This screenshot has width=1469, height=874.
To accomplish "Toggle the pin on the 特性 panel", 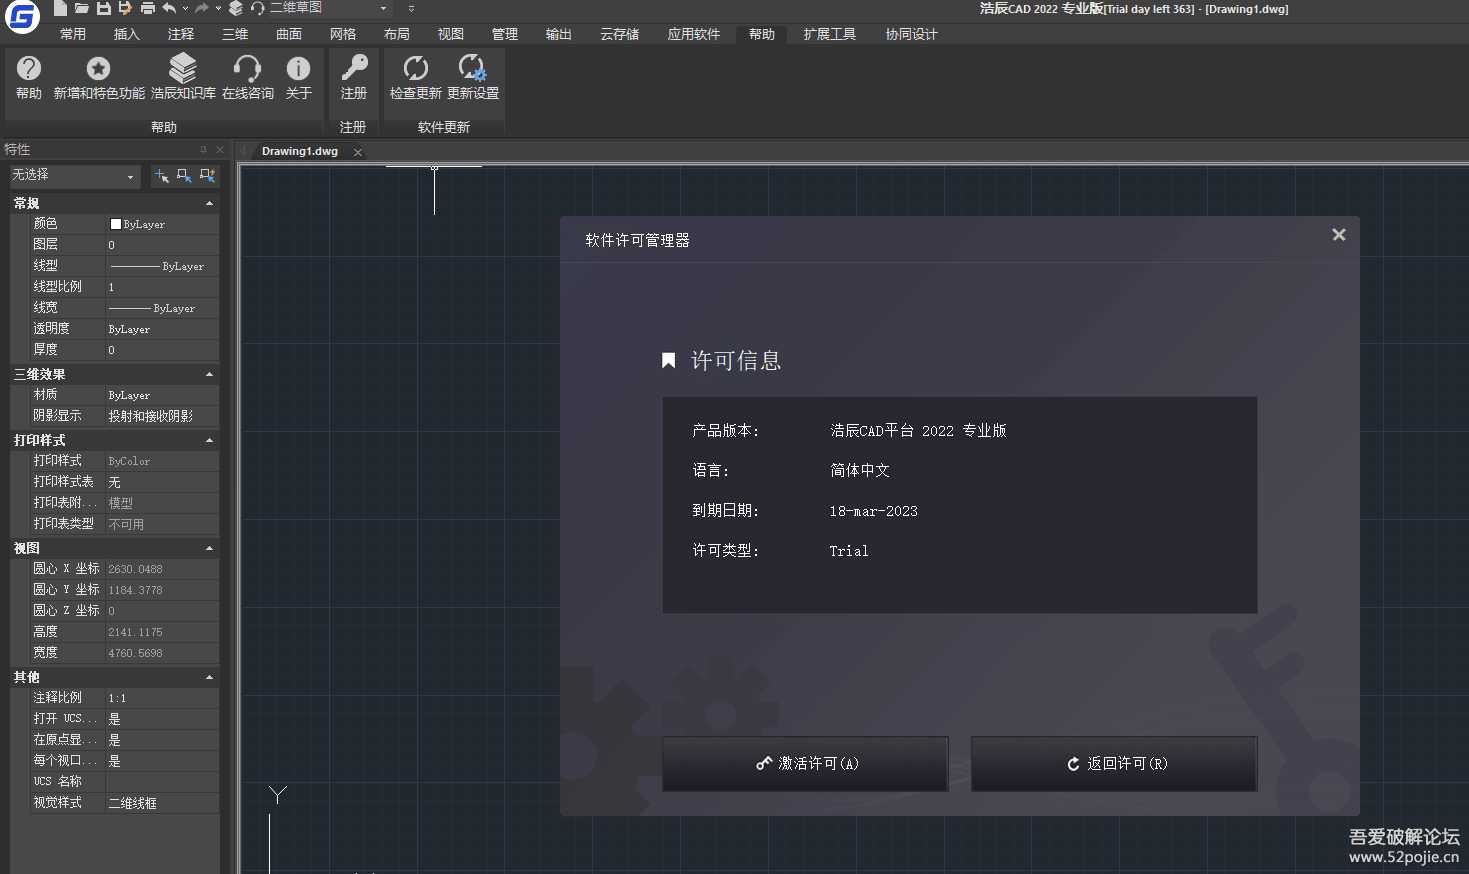I will 203,150.
